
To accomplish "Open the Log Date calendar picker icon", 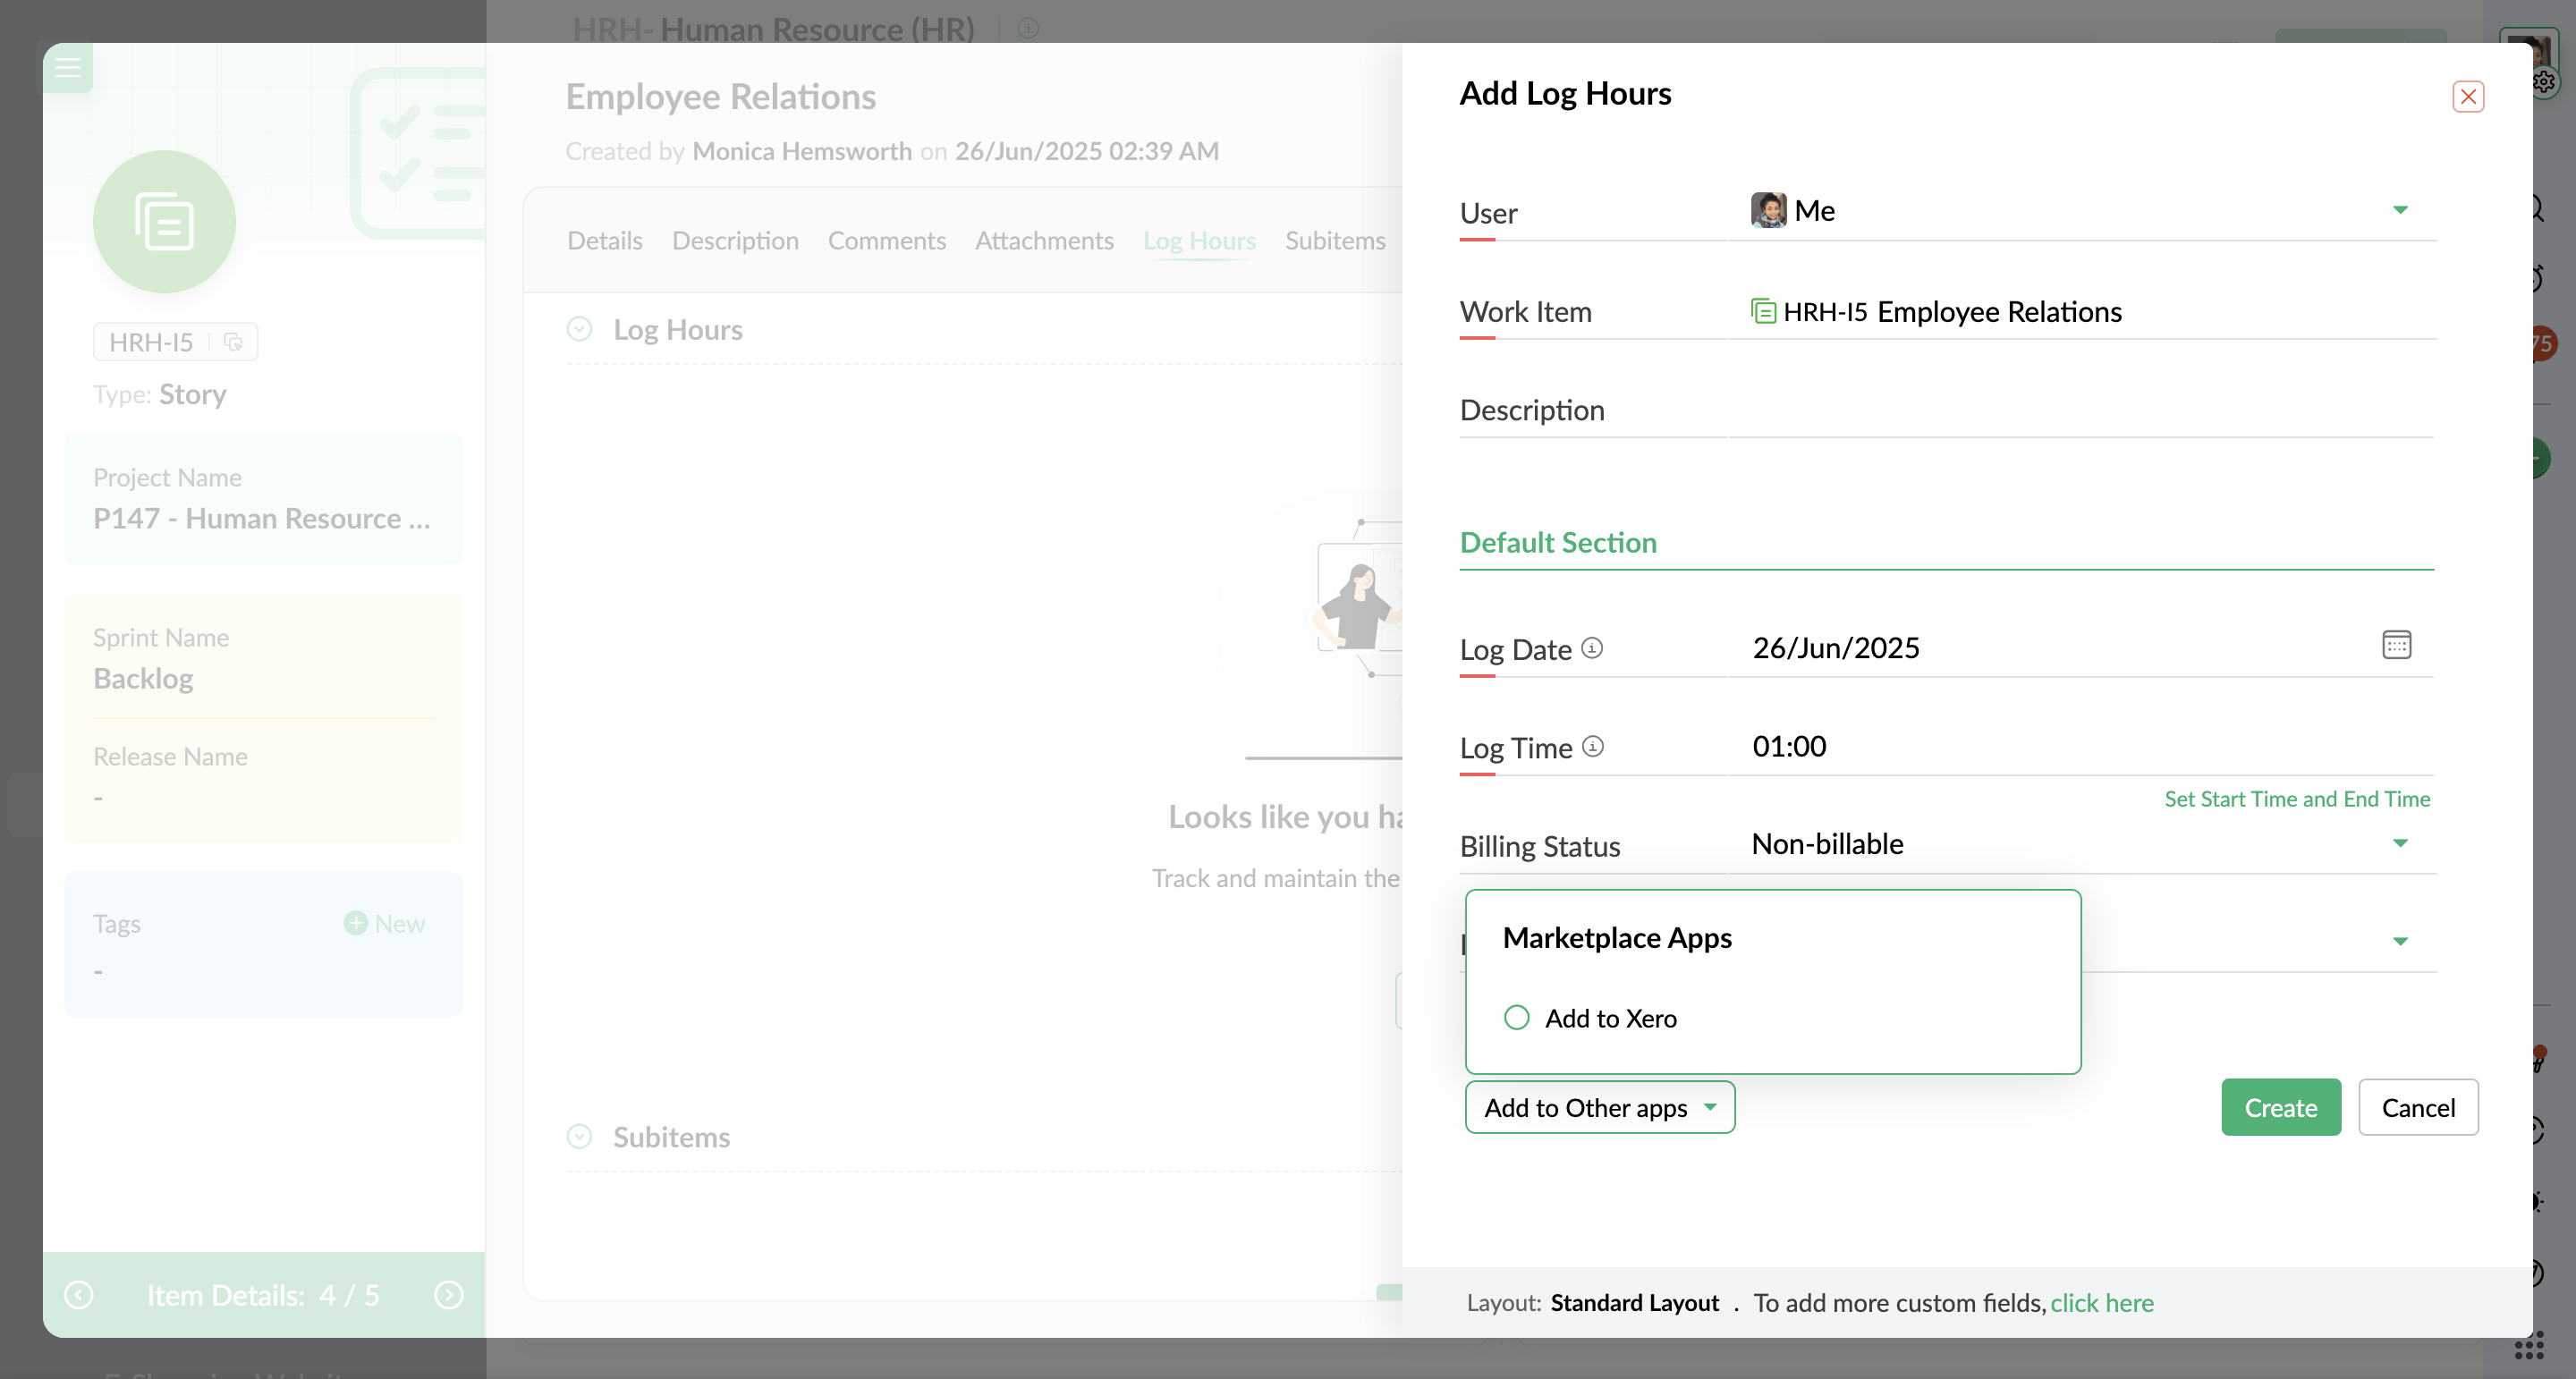I will coord(2396,644).
